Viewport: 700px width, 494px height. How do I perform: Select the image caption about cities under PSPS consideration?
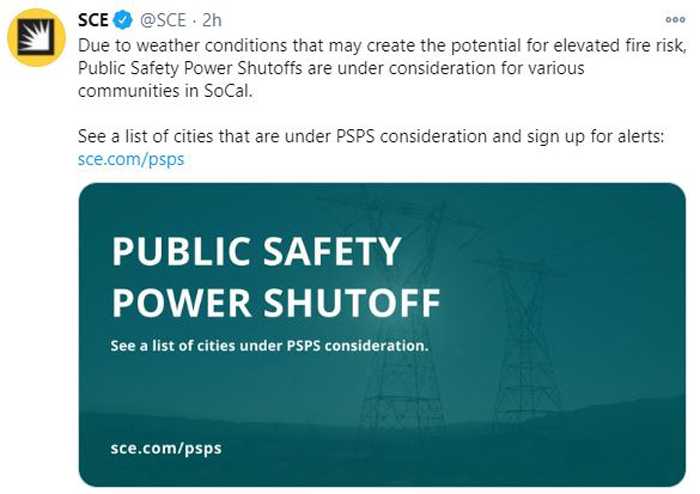click(x=269, y=345)
